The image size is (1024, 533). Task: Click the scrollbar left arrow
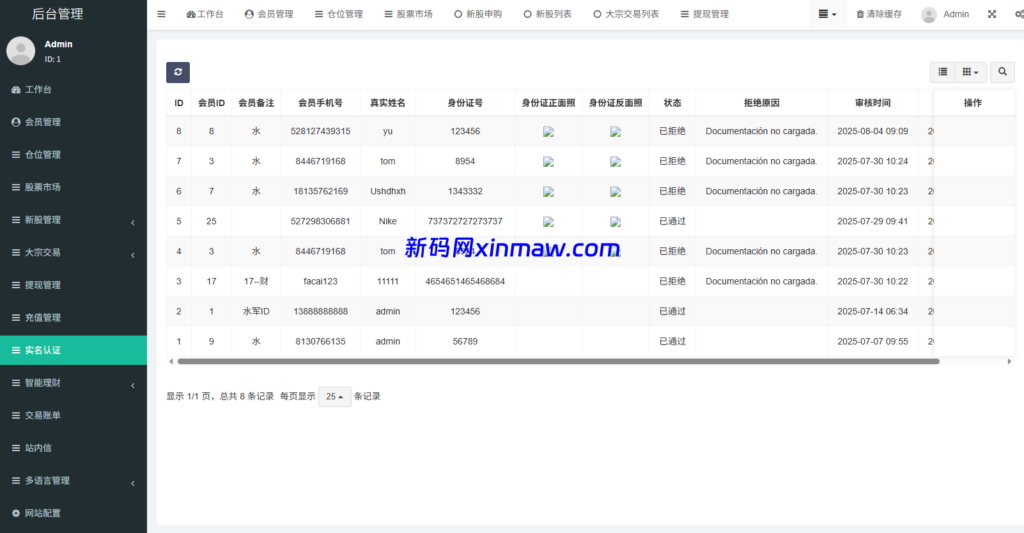tap(171, 361)
